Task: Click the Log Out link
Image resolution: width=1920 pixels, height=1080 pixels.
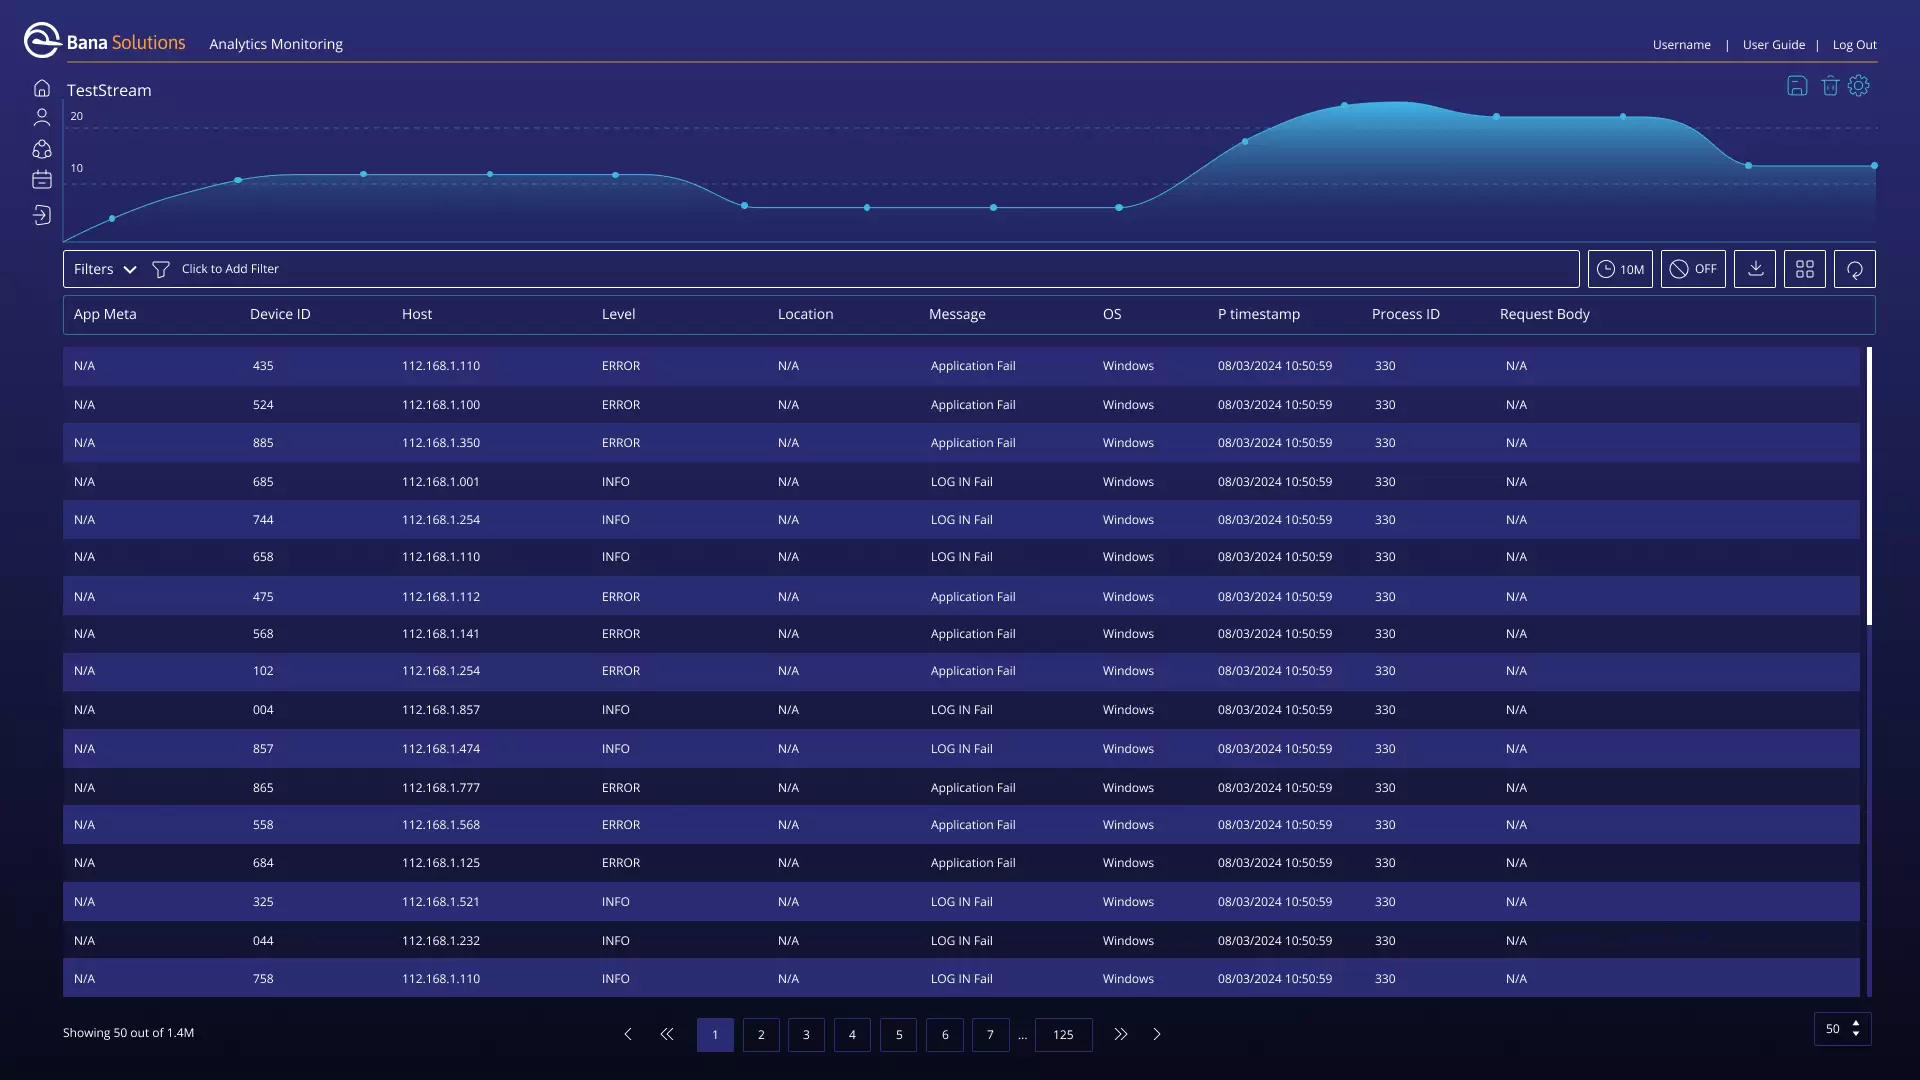Action: [x=1854, y=45]
